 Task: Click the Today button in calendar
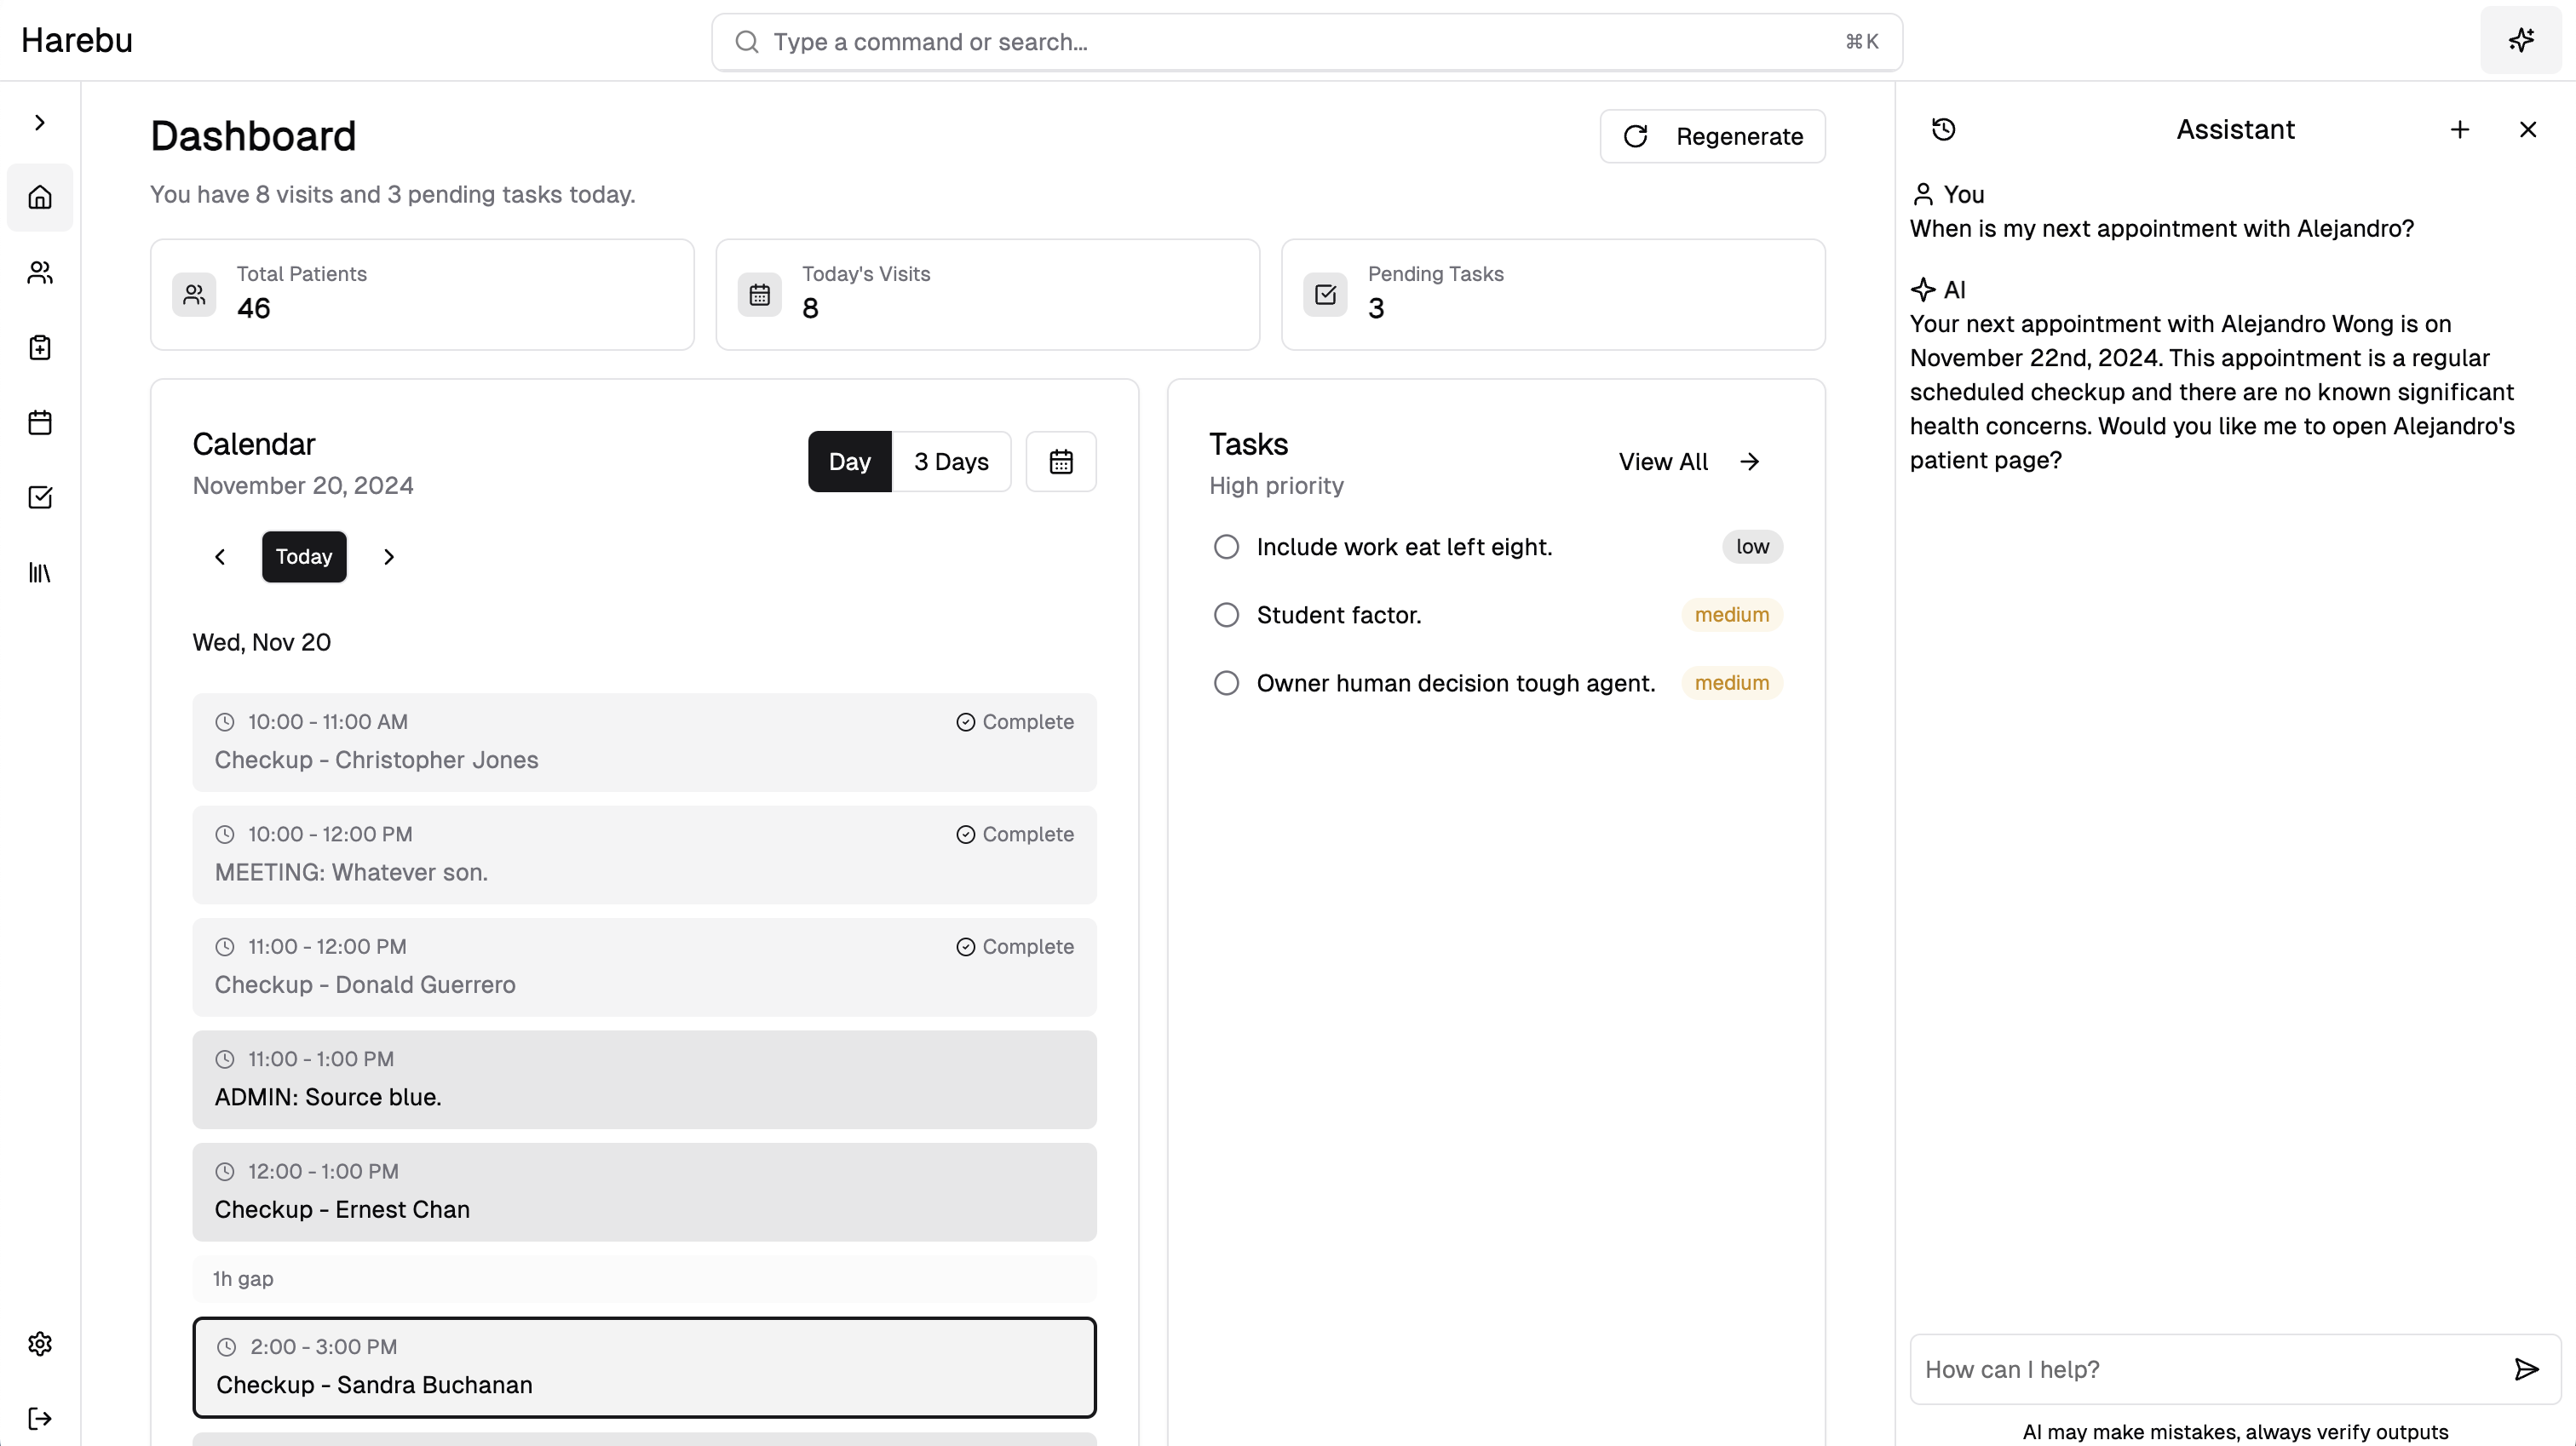coord(304,557)
